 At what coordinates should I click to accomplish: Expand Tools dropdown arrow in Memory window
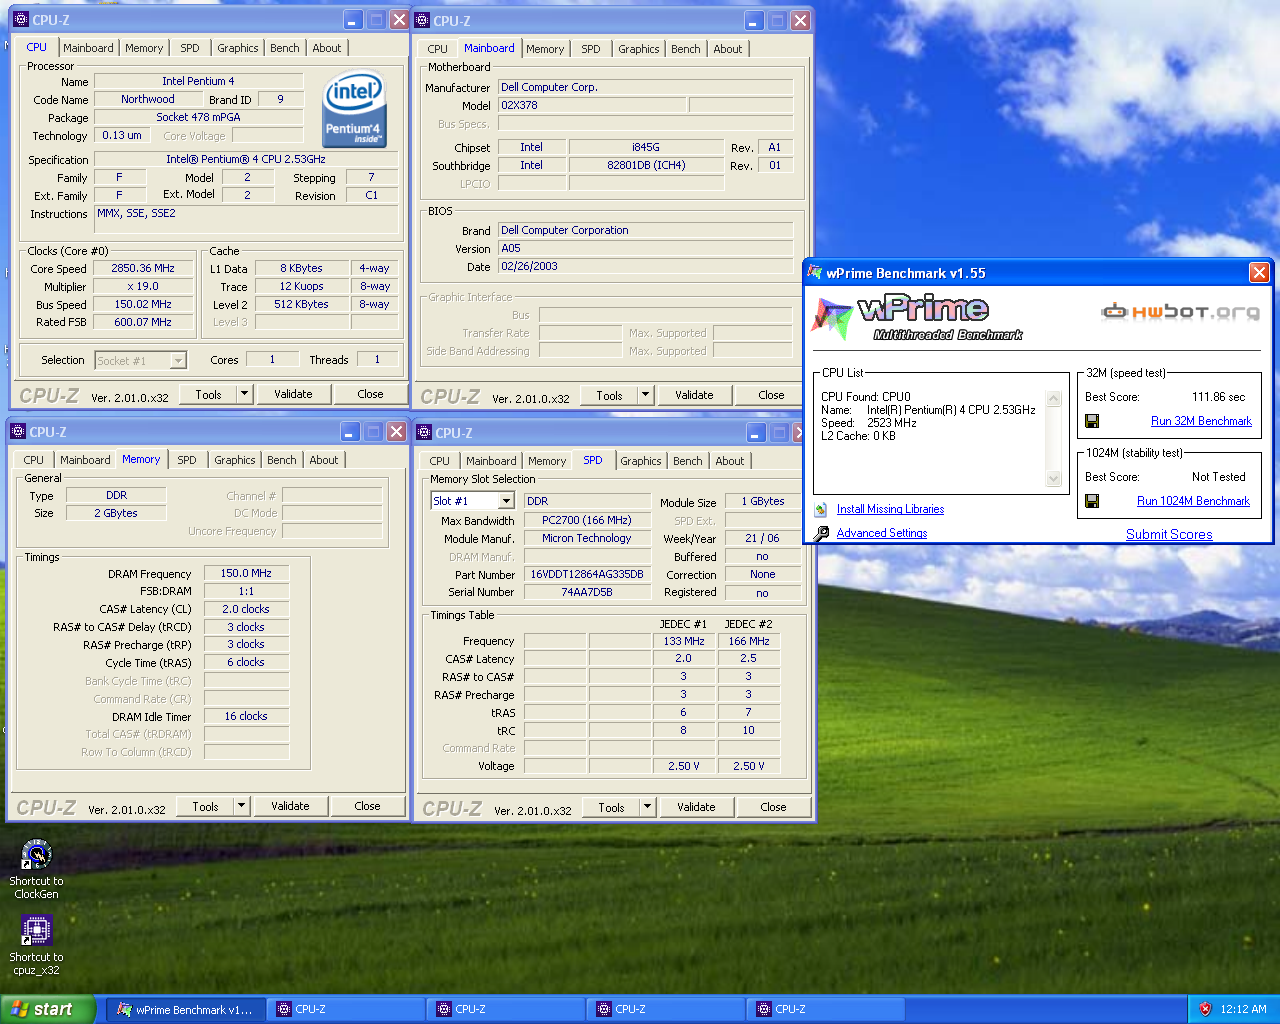pos(241,806)
